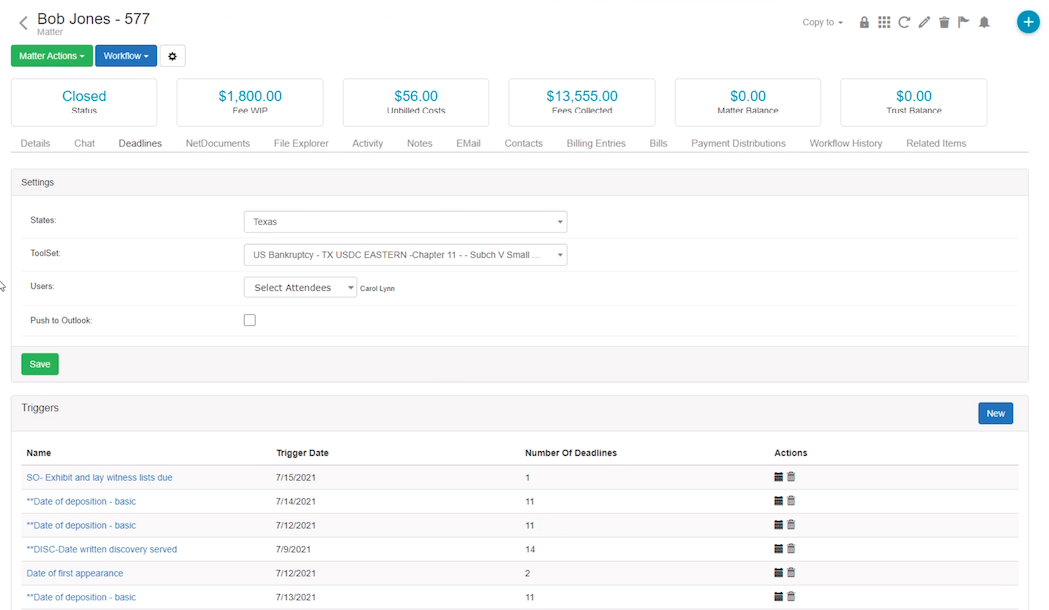Open the NetDocuments tab
Screen dimensions: 1049x610
(x=217, y=143)
